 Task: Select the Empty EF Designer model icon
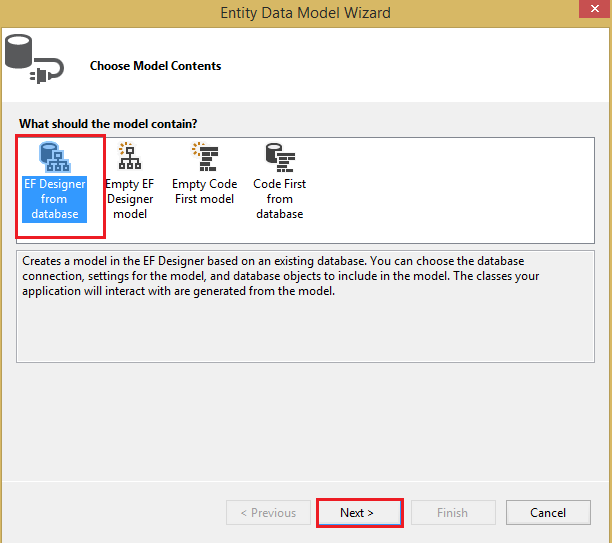pos(129,156)
